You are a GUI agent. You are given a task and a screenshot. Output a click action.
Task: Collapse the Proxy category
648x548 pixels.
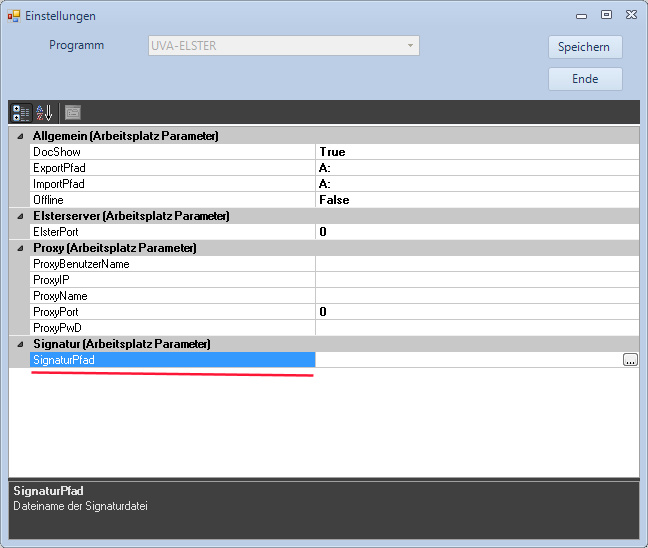click(x=20, y=248)
